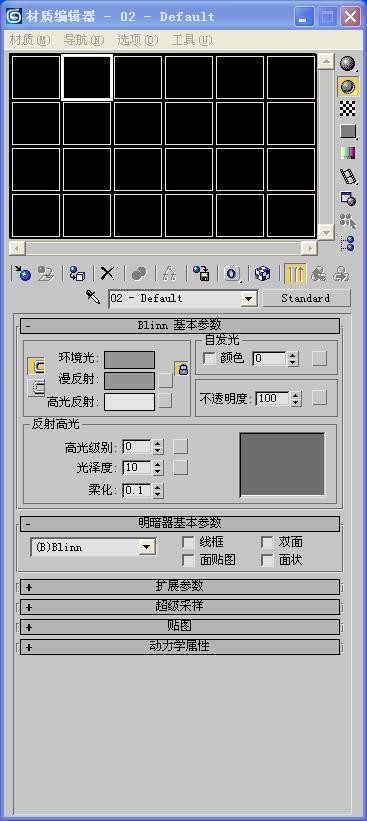Click Go Forward to Sibling icon
This screenshot has width=367, height=821.
pos(341,273)
